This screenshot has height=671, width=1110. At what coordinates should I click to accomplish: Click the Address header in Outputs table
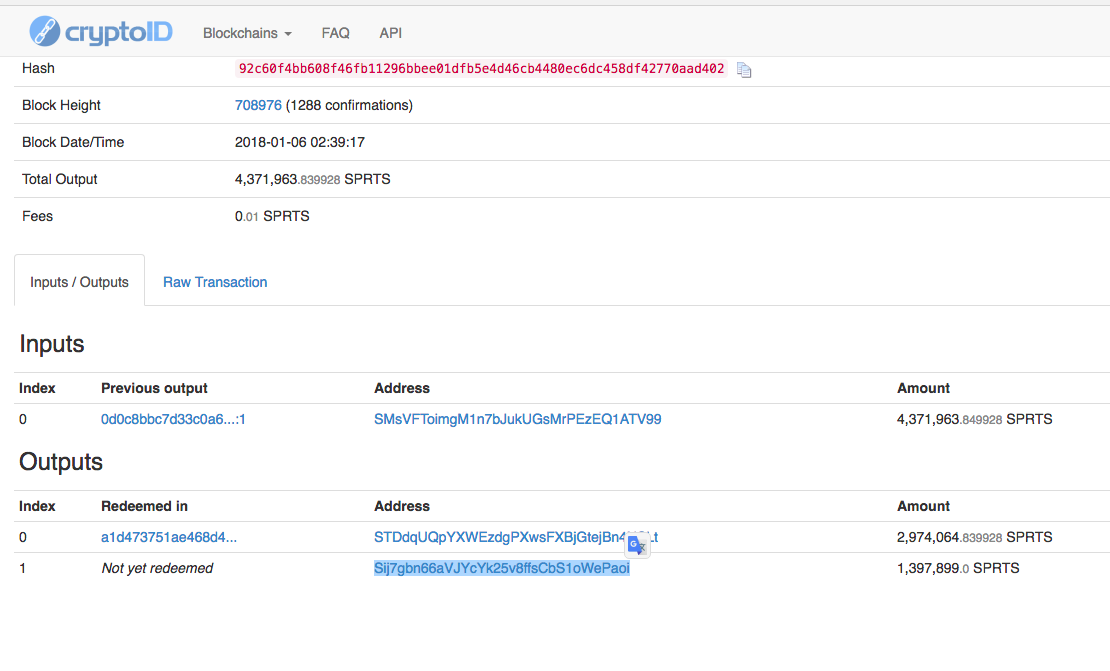pyautogui.click(x=402, y=506)
